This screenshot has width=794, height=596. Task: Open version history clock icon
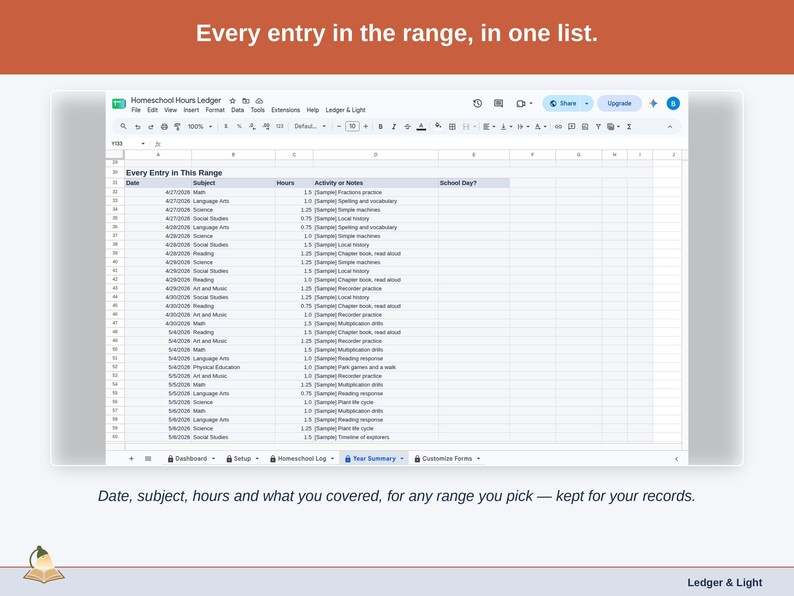point(477,103)
